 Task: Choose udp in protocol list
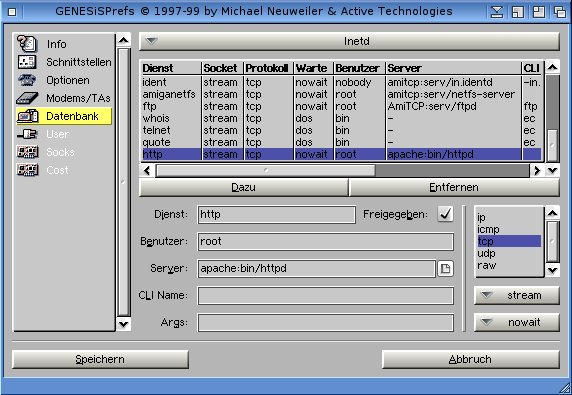[509, 253]
